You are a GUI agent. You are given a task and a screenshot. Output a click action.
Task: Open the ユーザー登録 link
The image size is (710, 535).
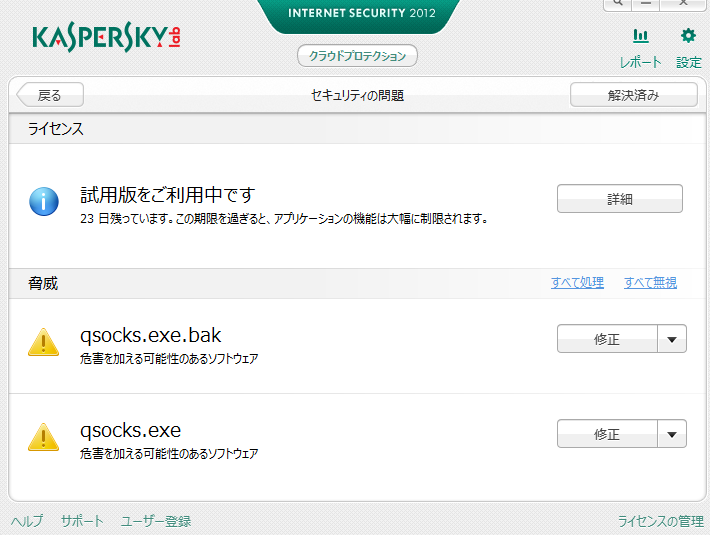coord(156,521)
